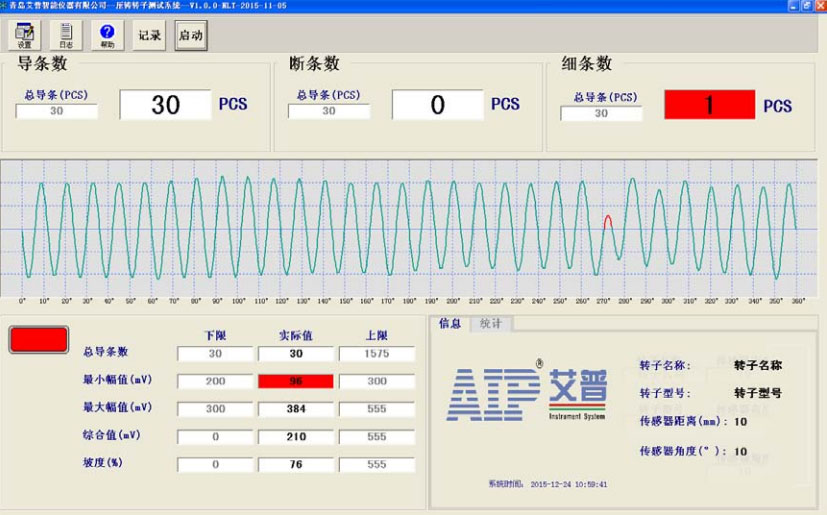The height and width of the screenshot is (515, 827).
Task: Click the 最大幅值 actual value field showing 384
Action: (296, 409)
